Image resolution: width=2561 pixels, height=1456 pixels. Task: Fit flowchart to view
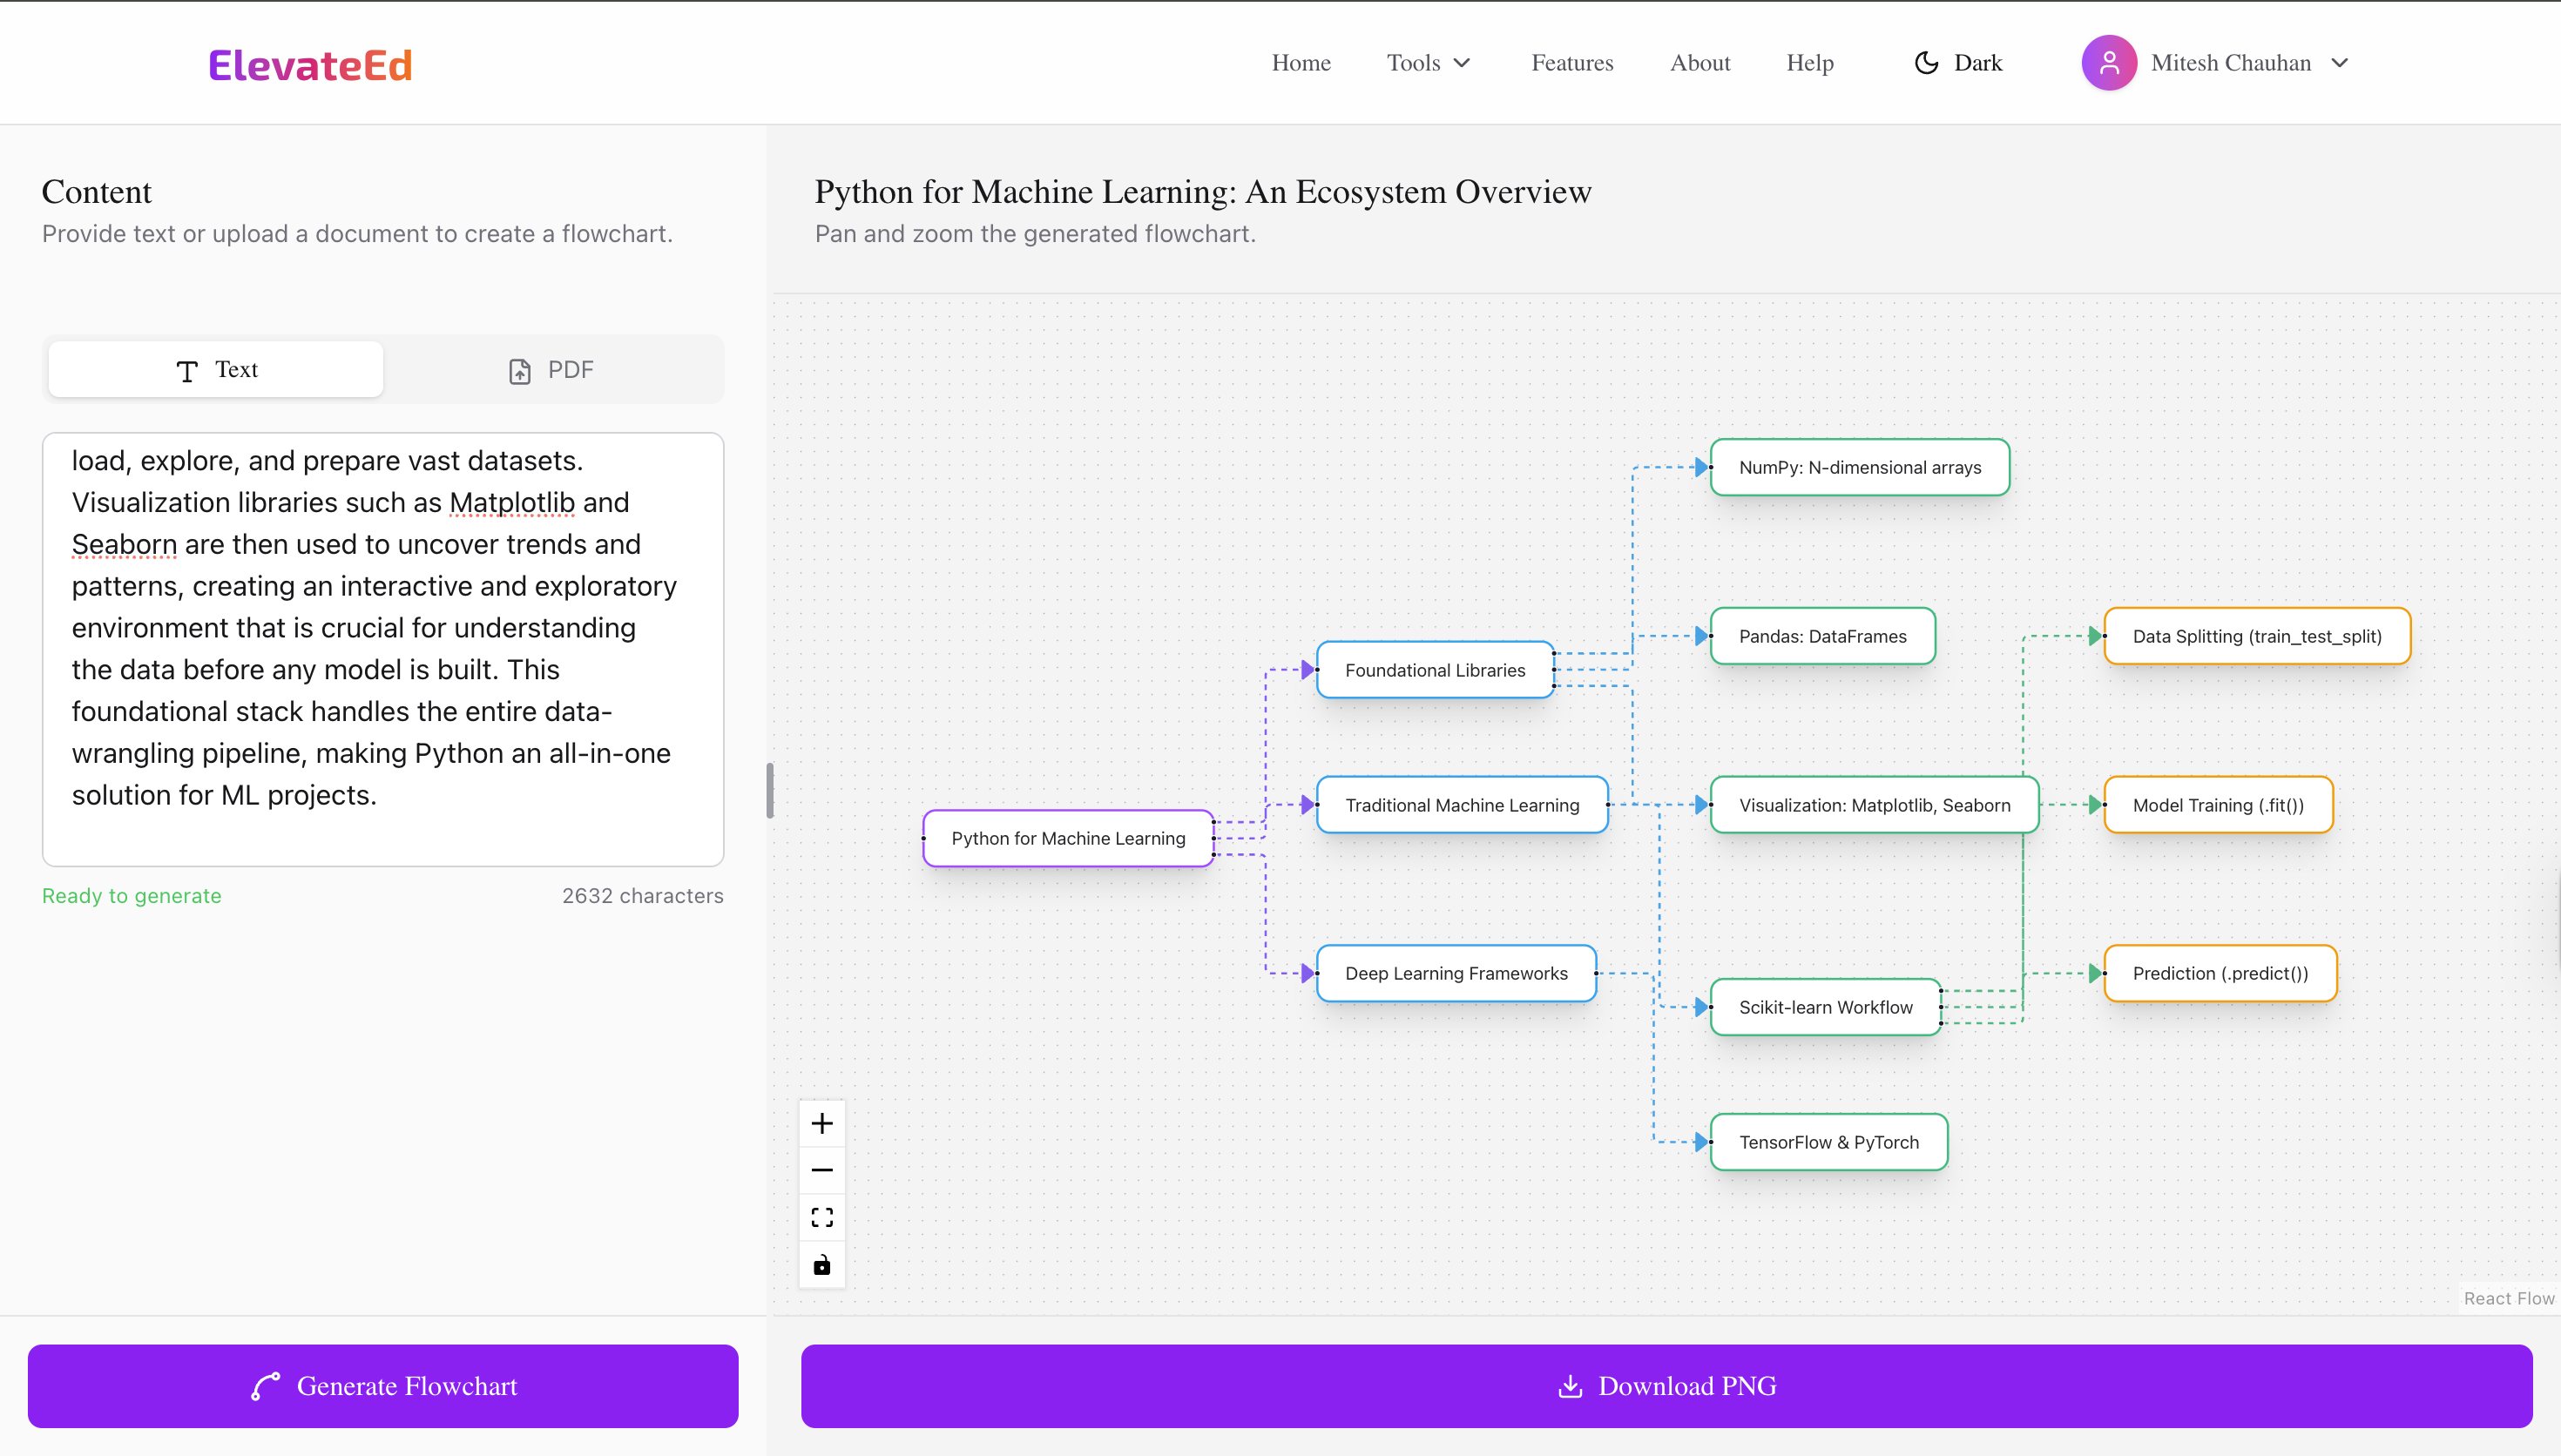[x=822, y=1217]
